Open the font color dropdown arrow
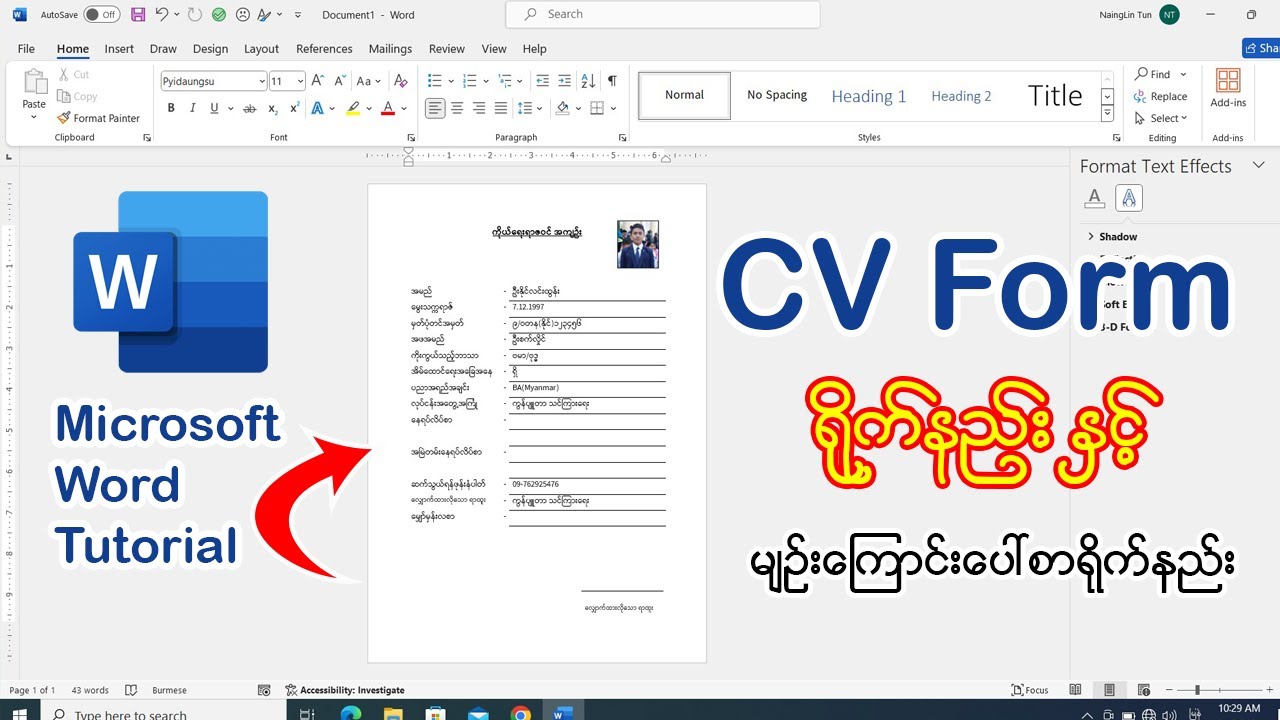The width and height of the screenshot is (1280, 720). point(404,108)
